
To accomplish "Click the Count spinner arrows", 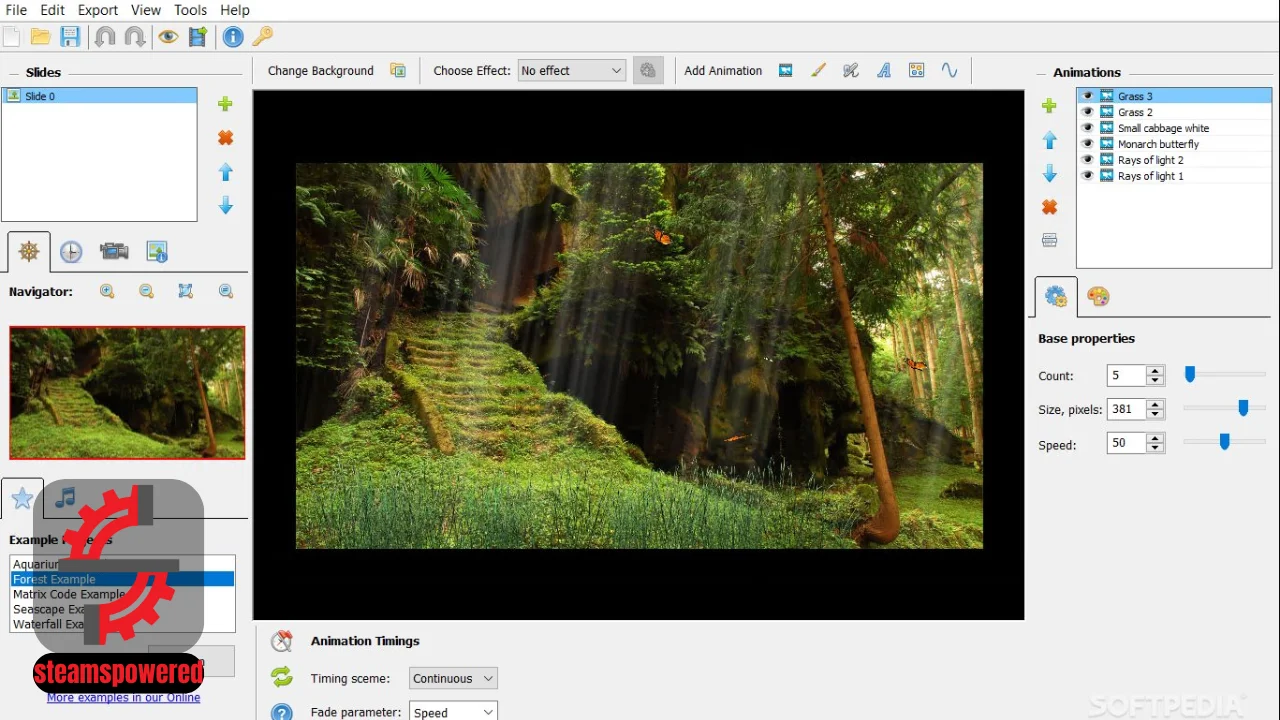I will pos(1155,376).
